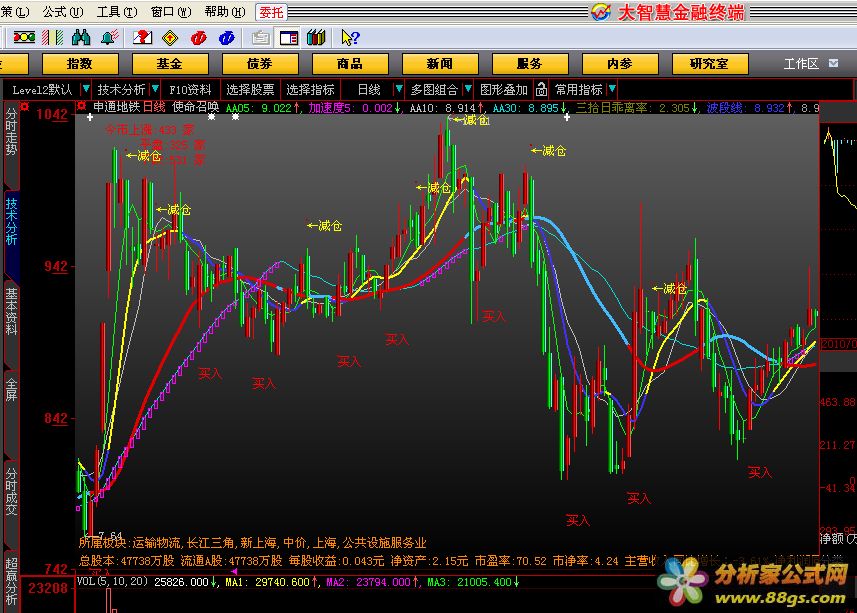Click the lock icon beside 图形叠加
The height and width of the screenshot is (613, 857).
point(541,89)
